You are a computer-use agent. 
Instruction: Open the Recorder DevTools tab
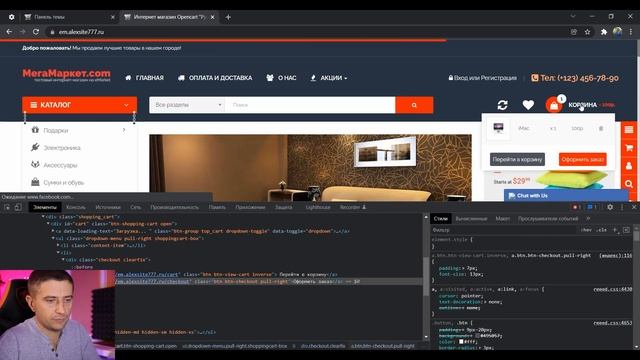[x=353, y=207]
